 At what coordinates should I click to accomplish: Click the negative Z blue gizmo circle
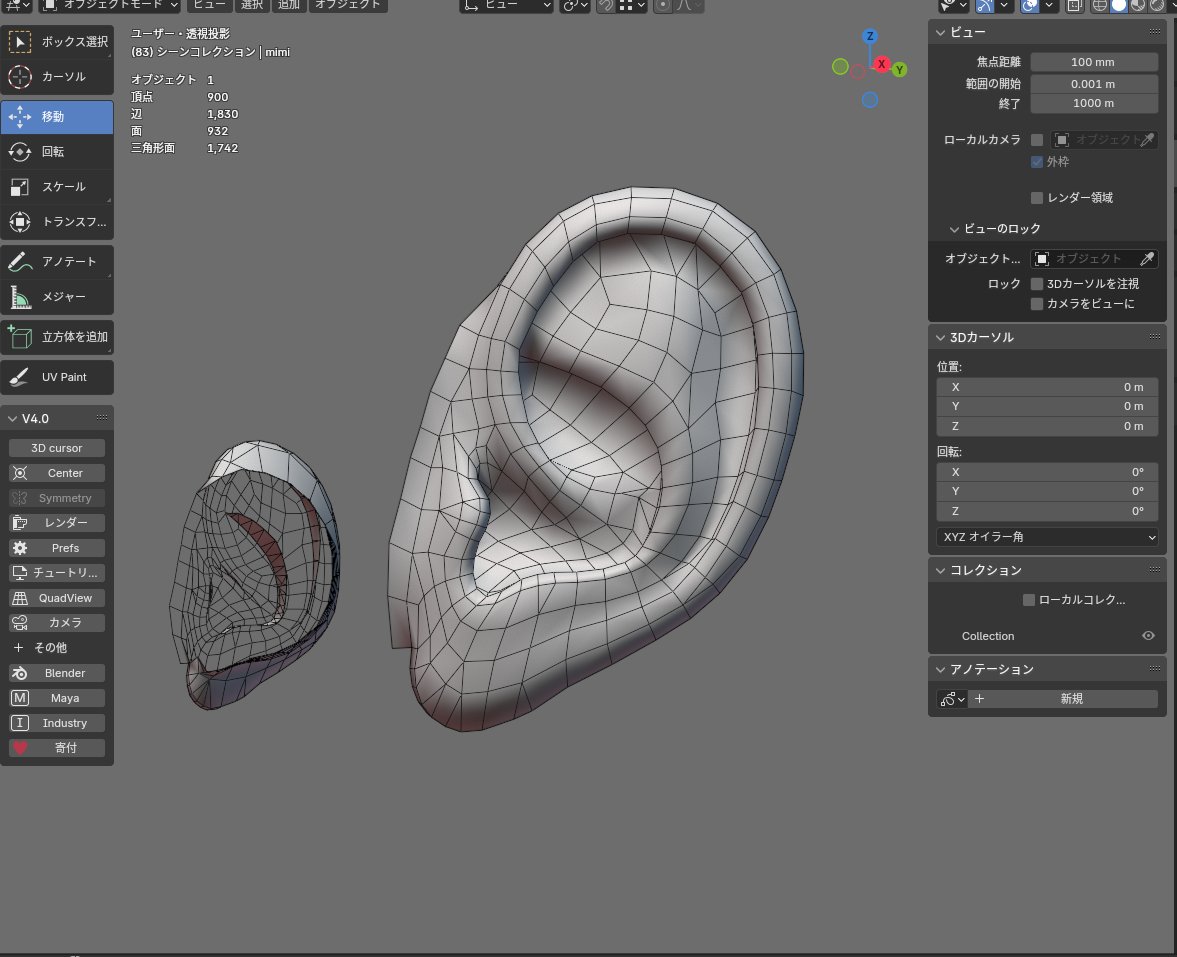pyautogui.click(x=870, y=100)
